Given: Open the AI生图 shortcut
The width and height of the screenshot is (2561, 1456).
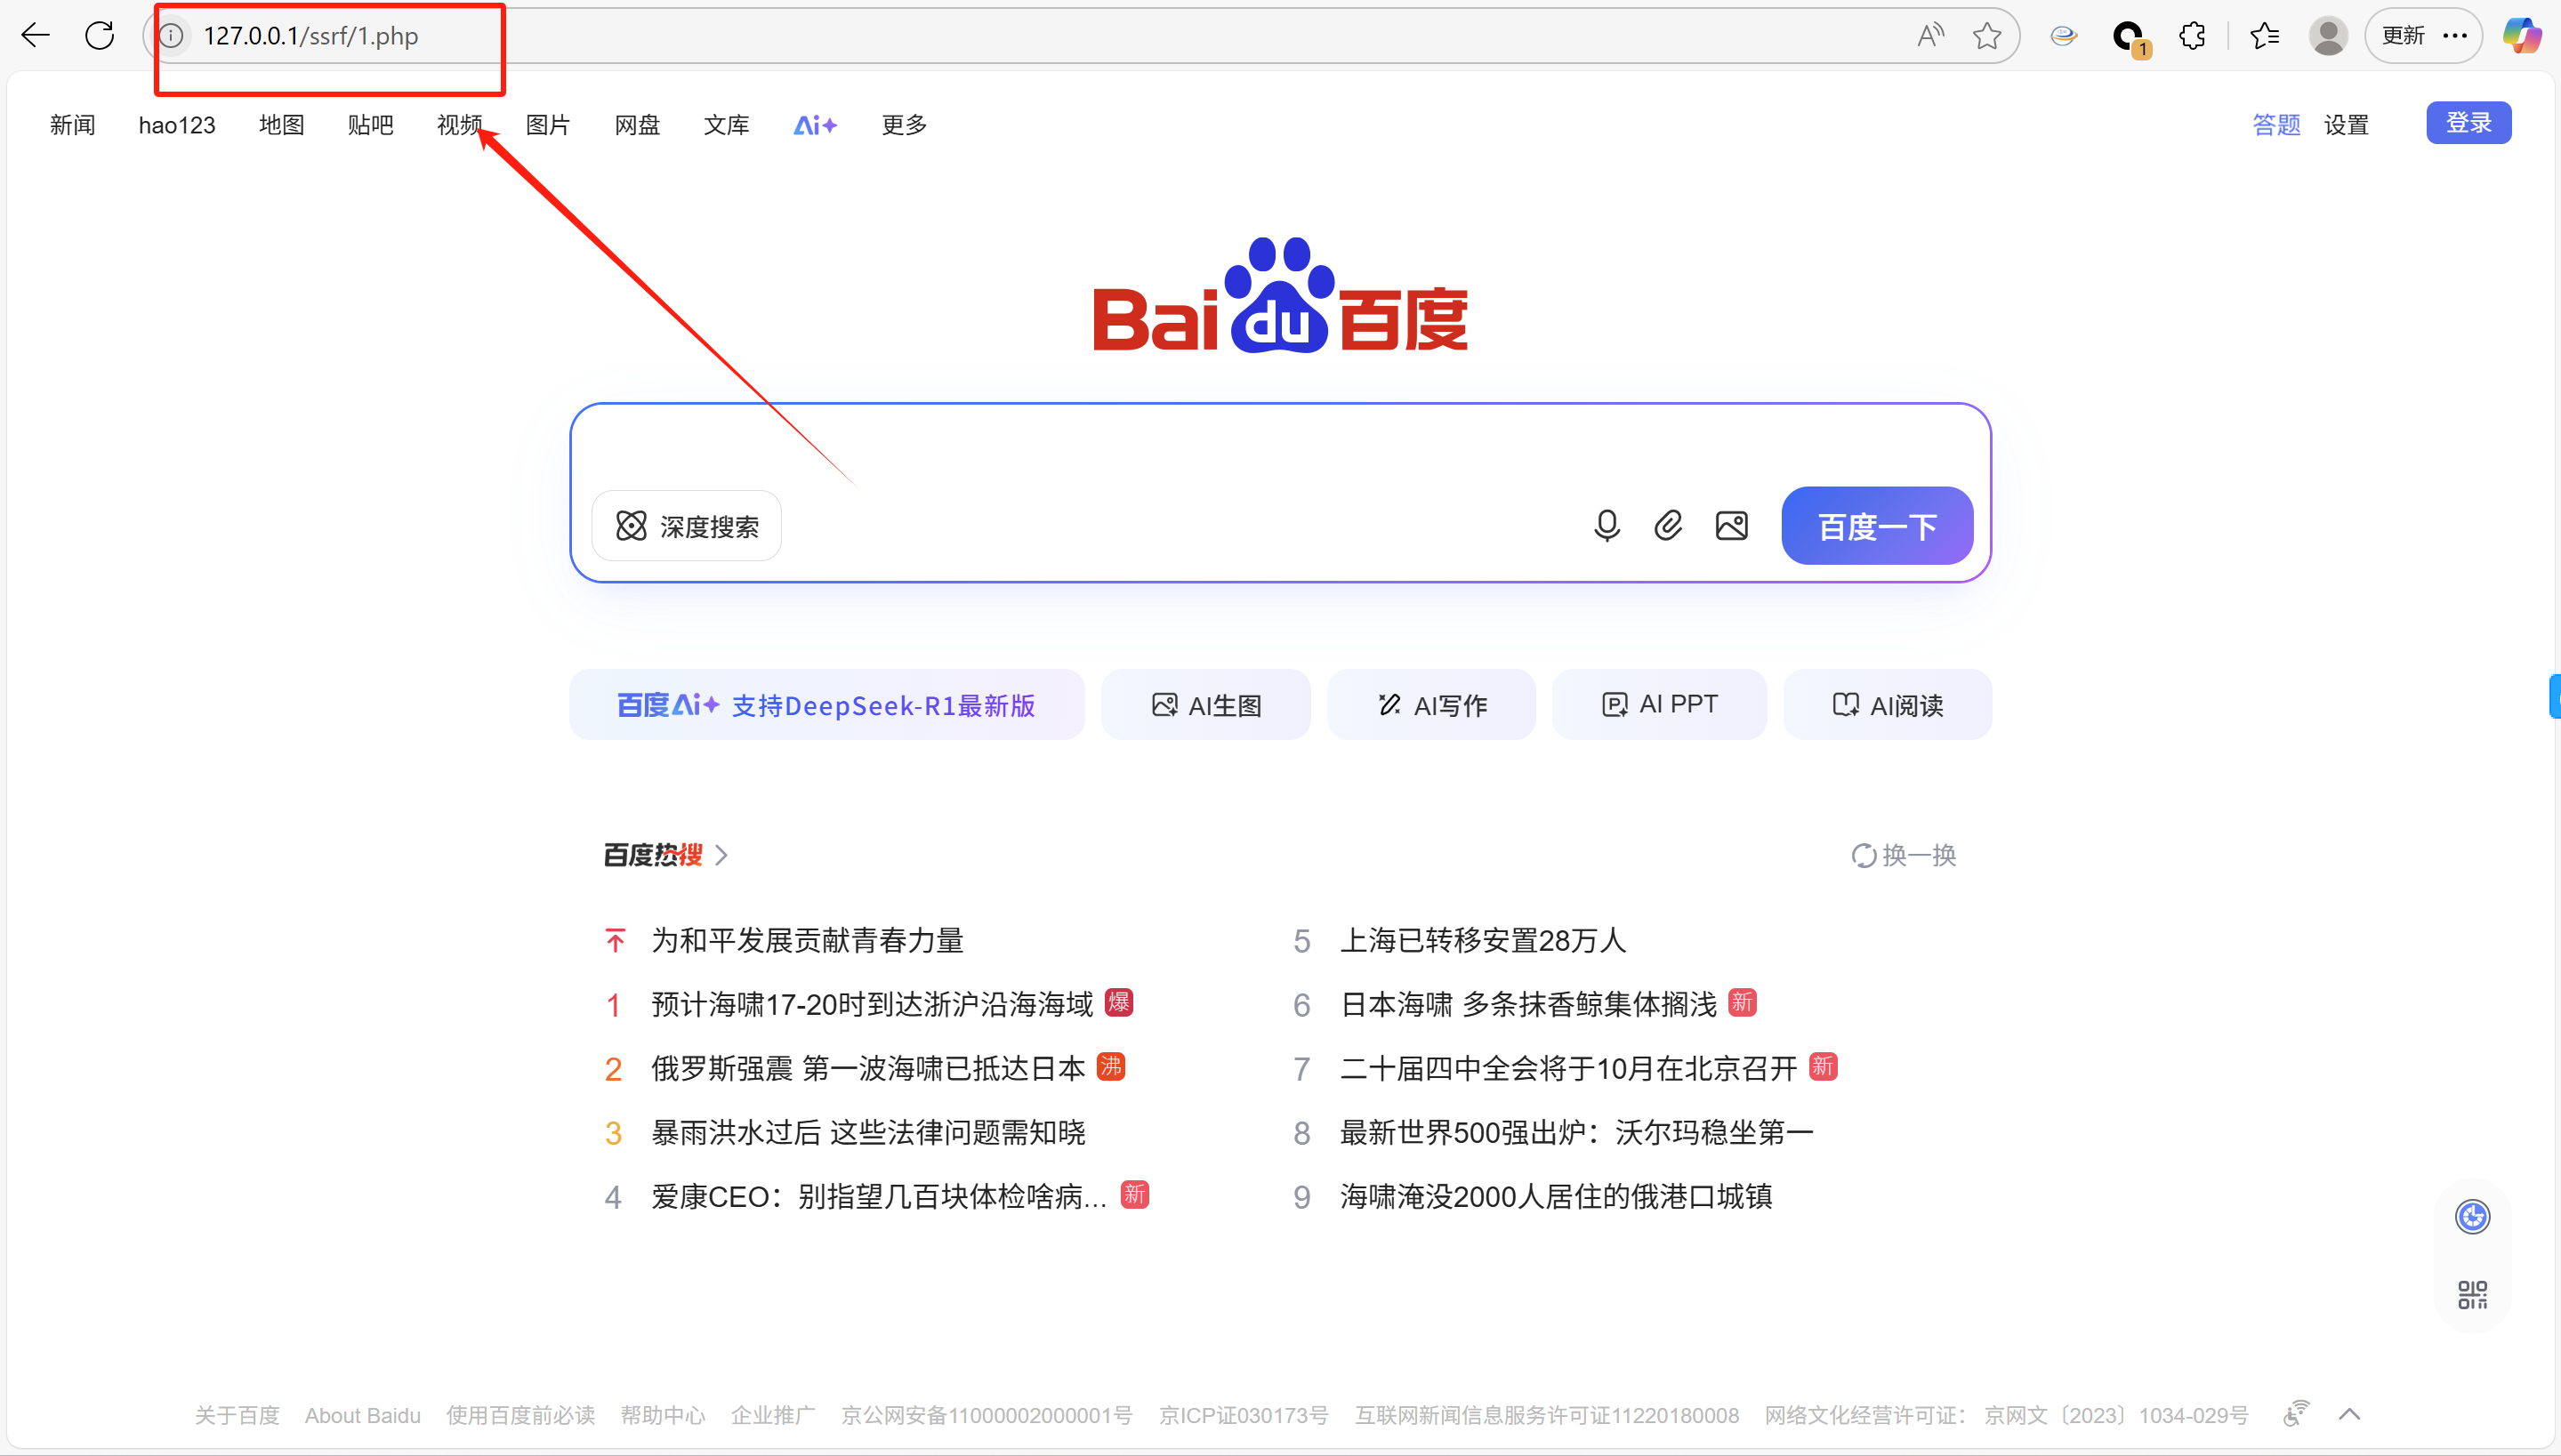Looking at the screenshot, I should coord(1206,705).
